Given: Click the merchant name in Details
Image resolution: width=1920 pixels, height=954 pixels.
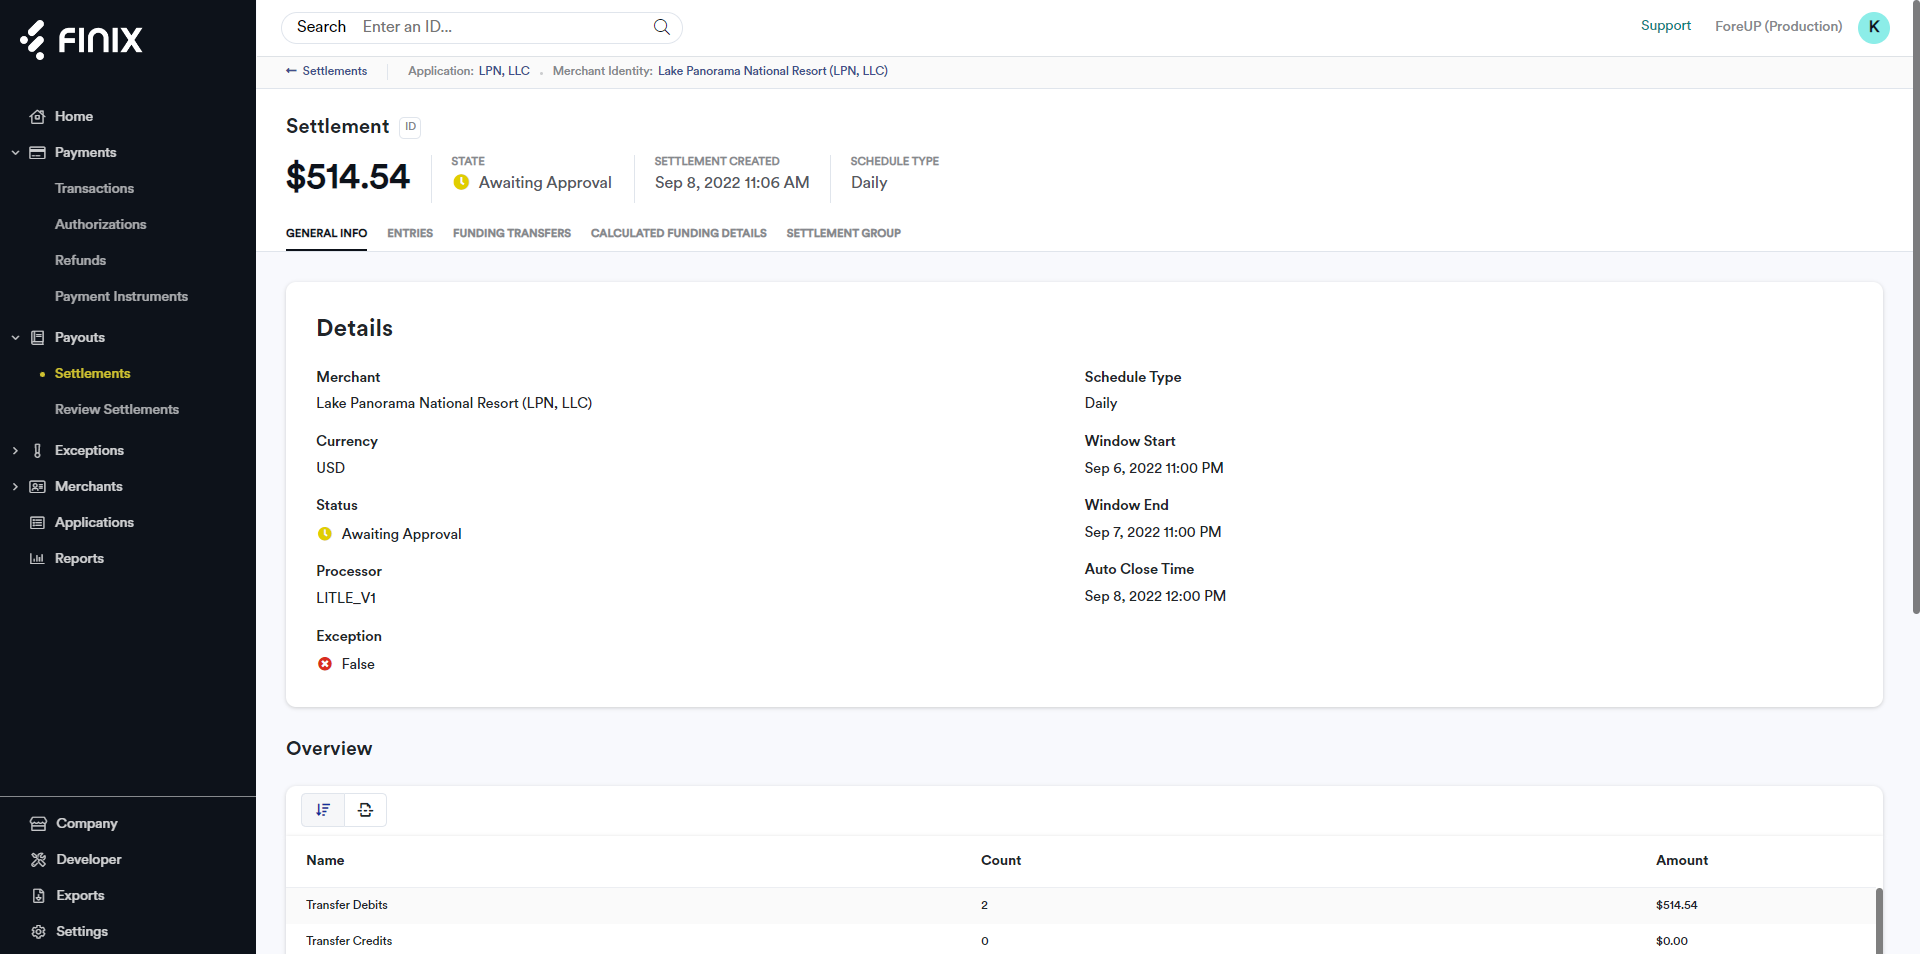Looking at the screenshot, I should [454, 403].
